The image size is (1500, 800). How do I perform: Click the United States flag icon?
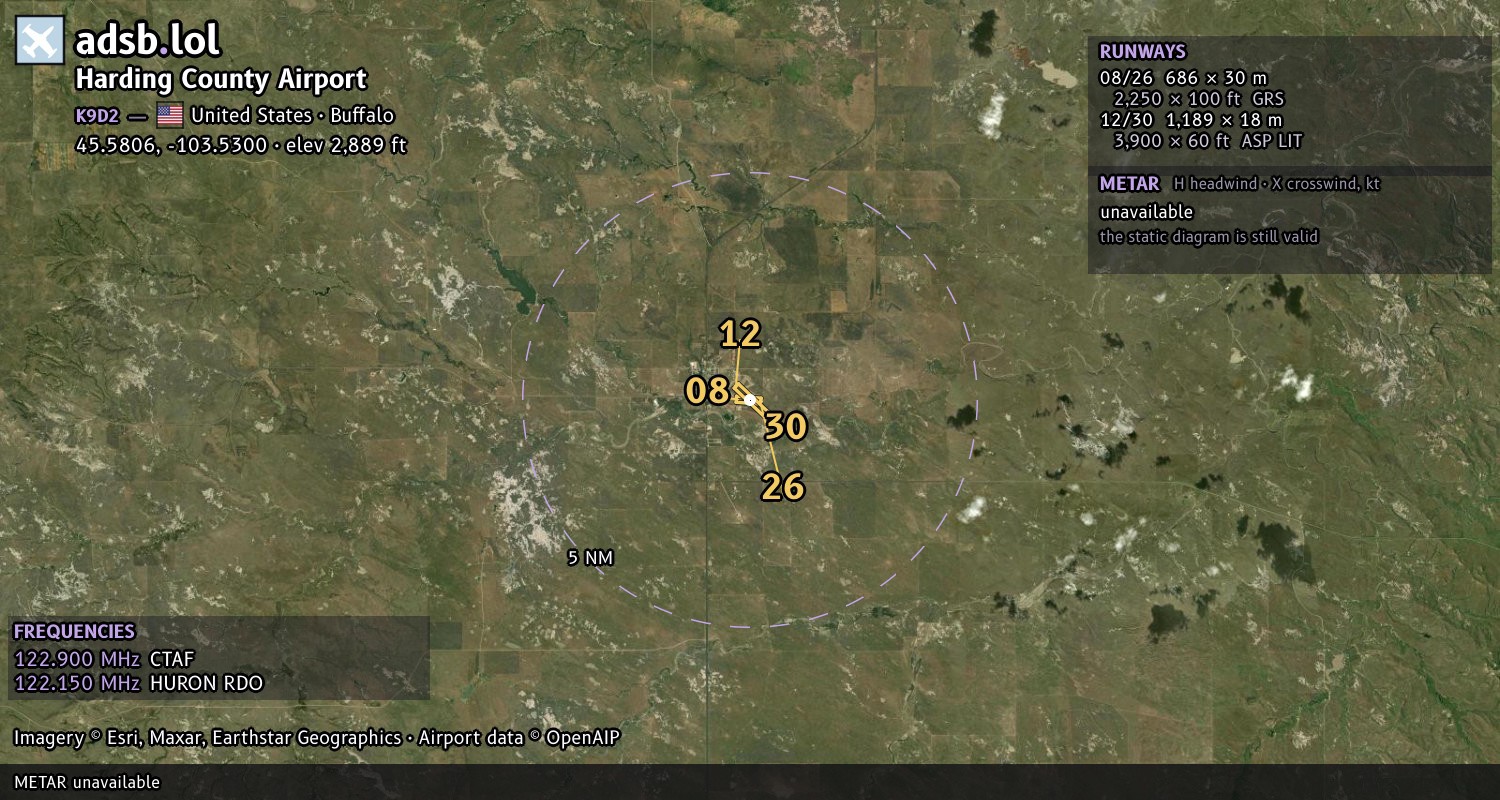click(x=170, y=115)
